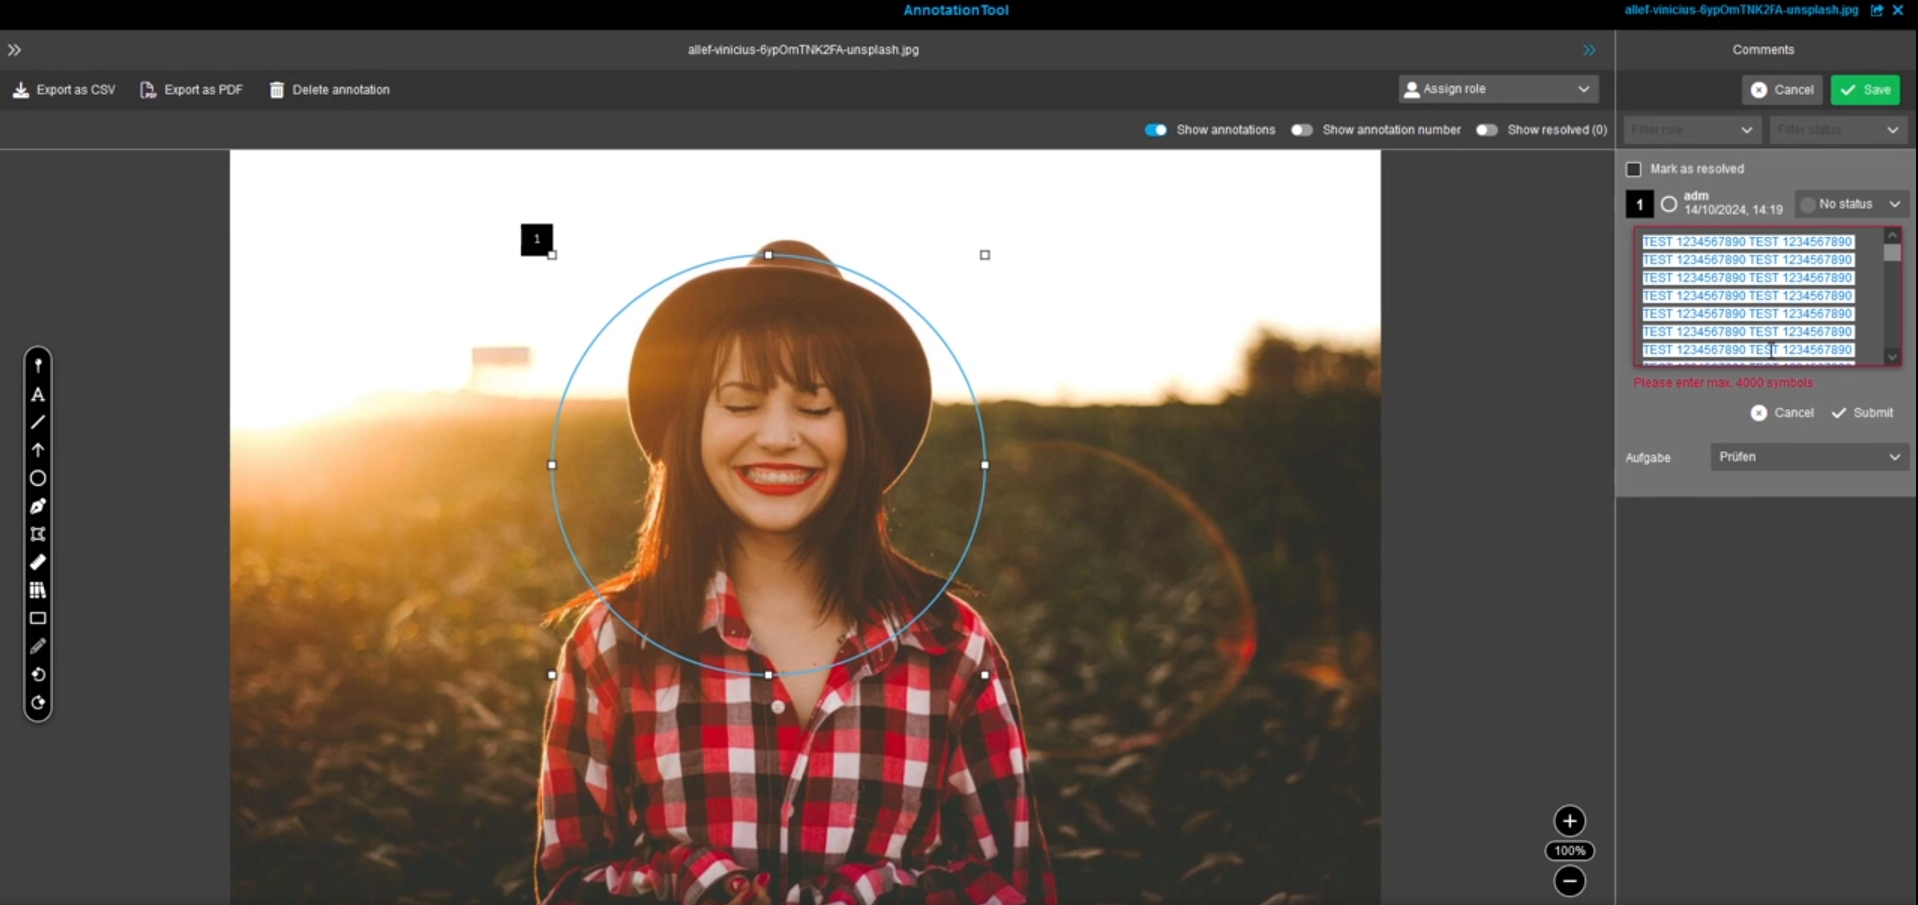1918x905 pixels.
Task: Select the pen nib drawing tool
Action: 38,506
